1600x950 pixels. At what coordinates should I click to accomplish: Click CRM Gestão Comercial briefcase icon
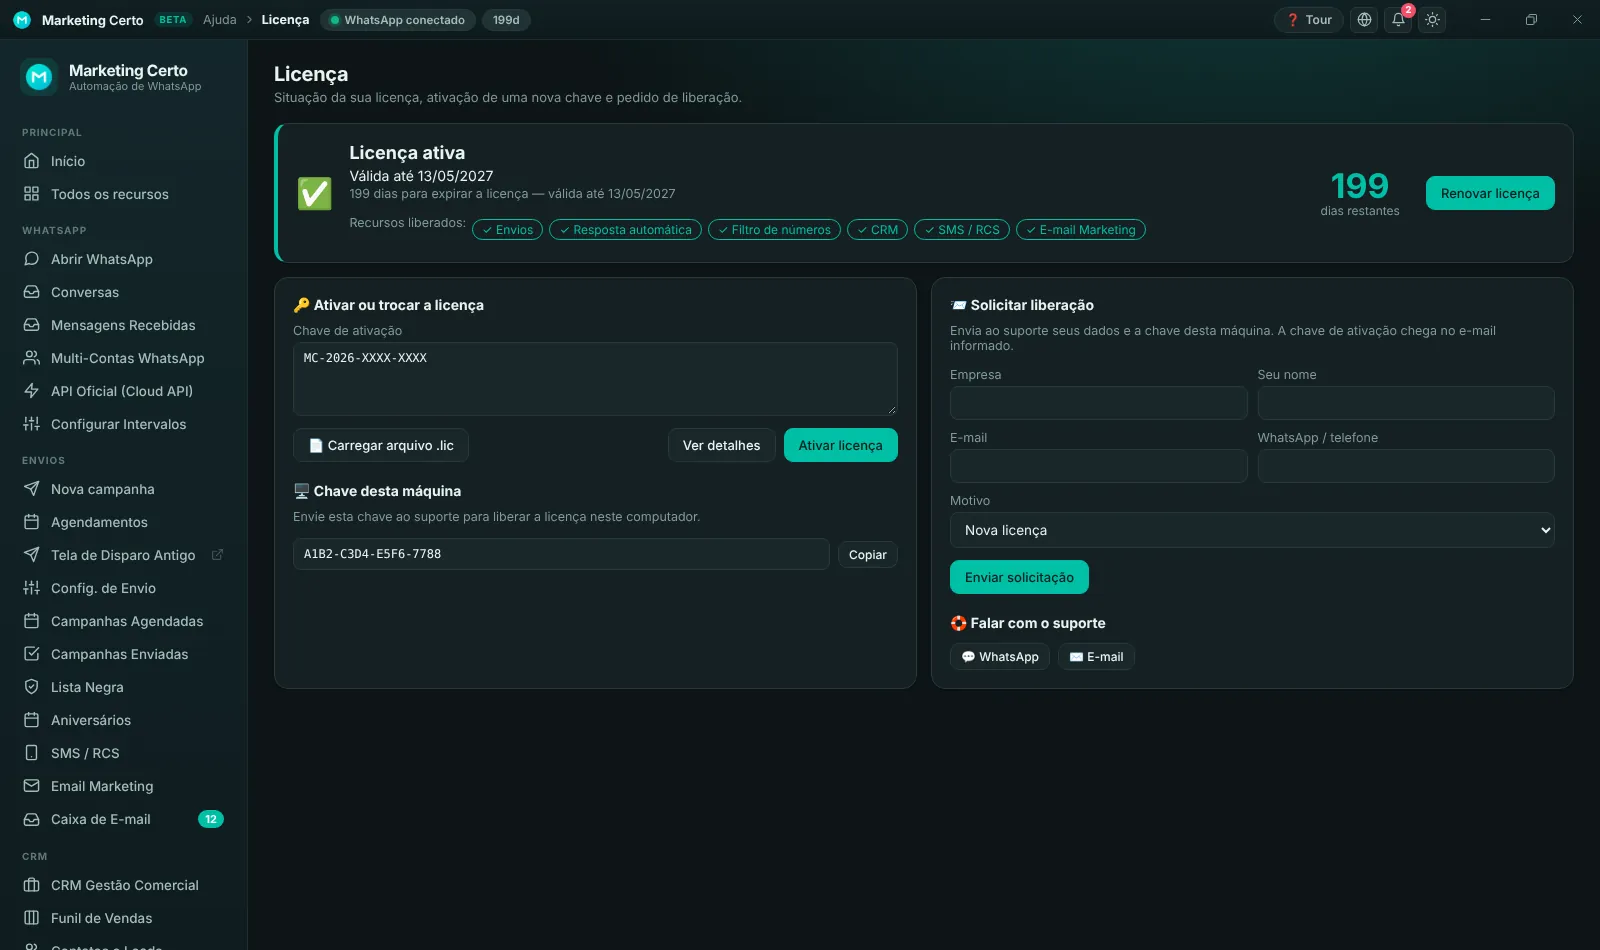point(32,885)
